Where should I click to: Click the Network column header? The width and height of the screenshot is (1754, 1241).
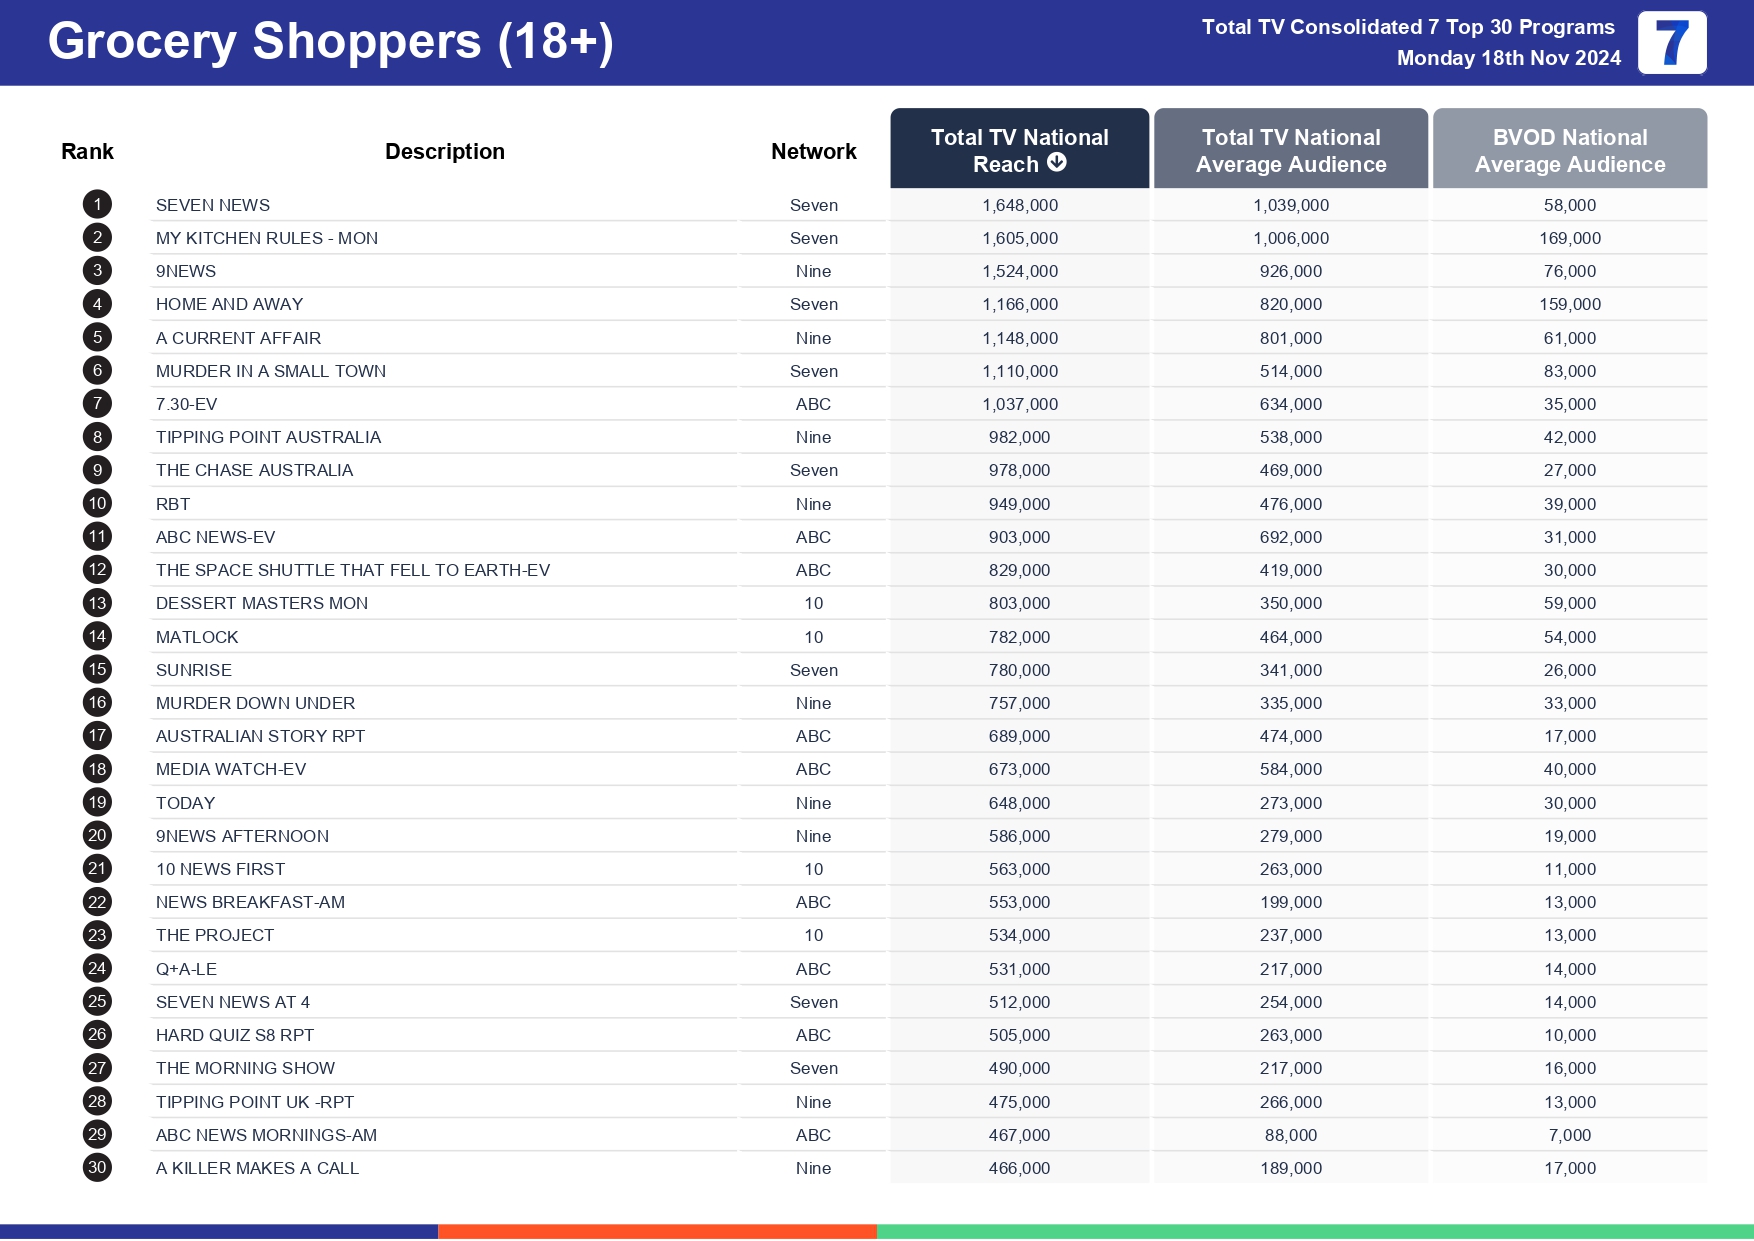point(813,151)
